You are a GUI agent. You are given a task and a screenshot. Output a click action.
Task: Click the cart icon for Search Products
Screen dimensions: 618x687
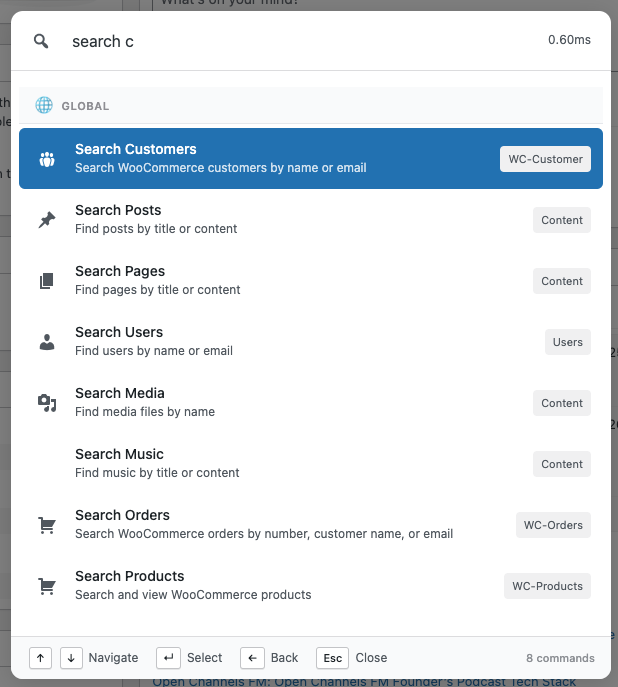point(47,586)
